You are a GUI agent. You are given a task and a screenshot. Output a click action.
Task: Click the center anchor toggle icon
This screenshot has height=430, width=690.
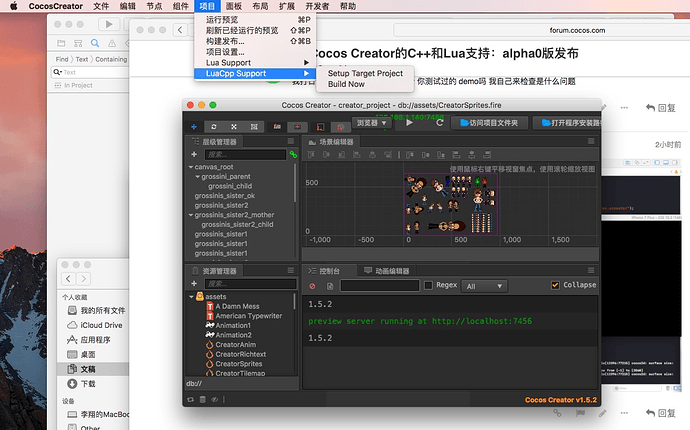click(x=297, y=127)
